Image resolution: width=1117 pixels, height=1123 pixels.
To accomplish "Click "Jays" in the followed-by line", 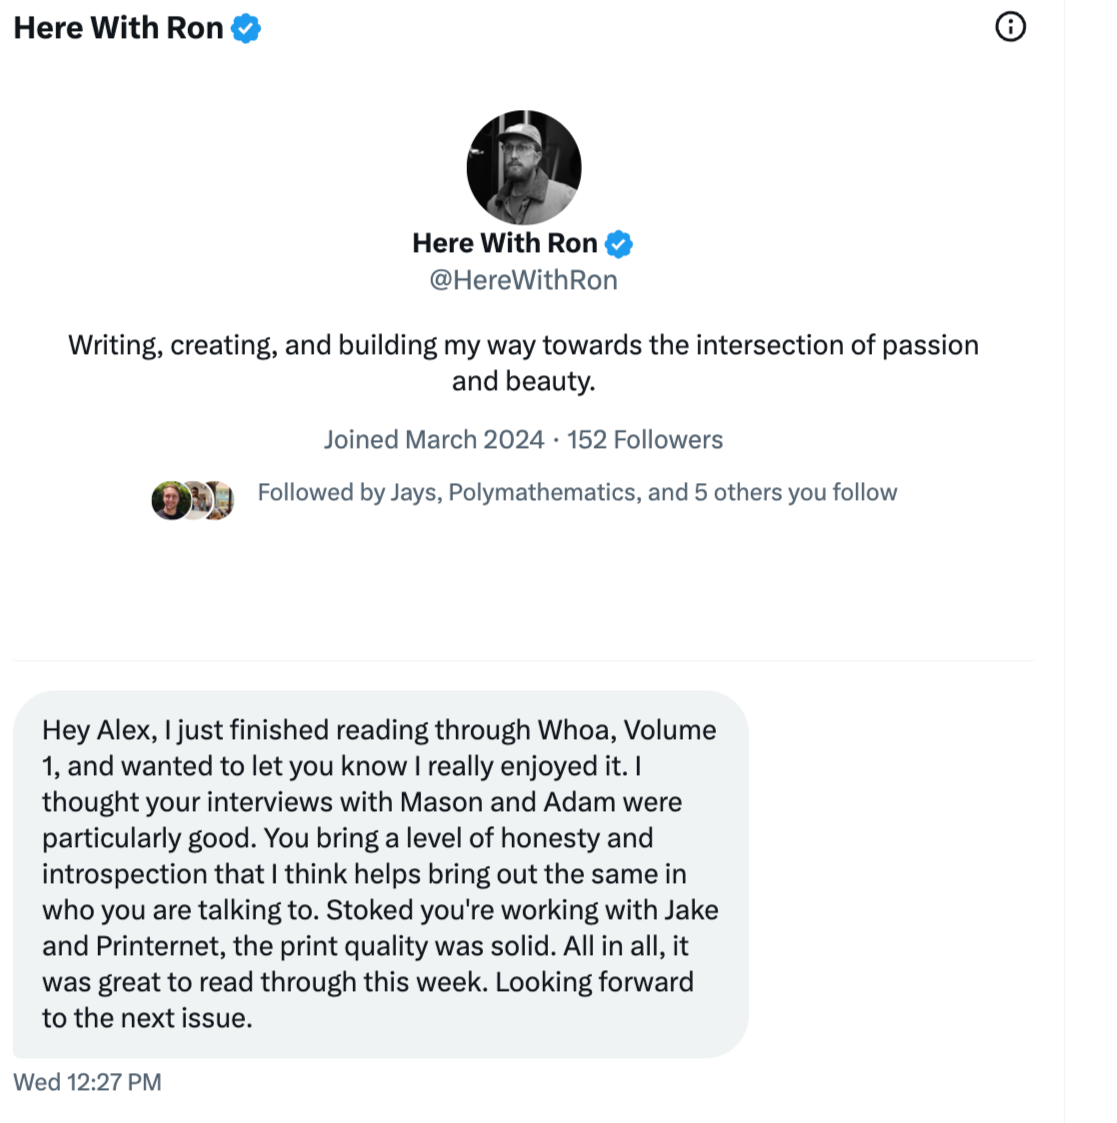I will tap(413, 493).
